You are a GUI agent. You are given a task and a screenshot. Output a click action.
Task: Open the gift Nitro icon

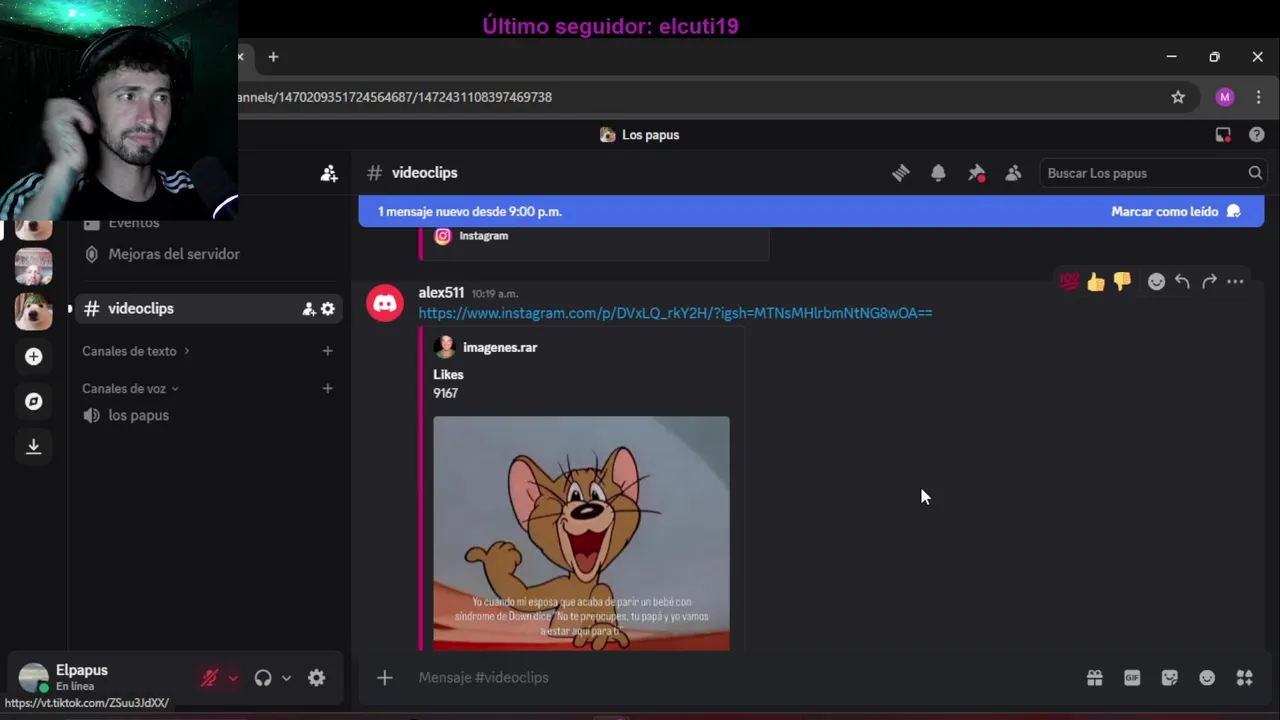[x=1095, y=678]
